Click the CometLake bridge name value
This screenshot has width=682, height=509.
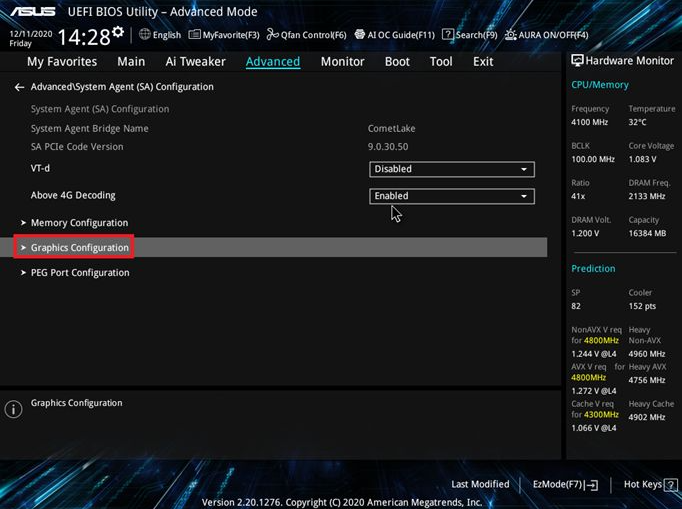click(391, 129)
